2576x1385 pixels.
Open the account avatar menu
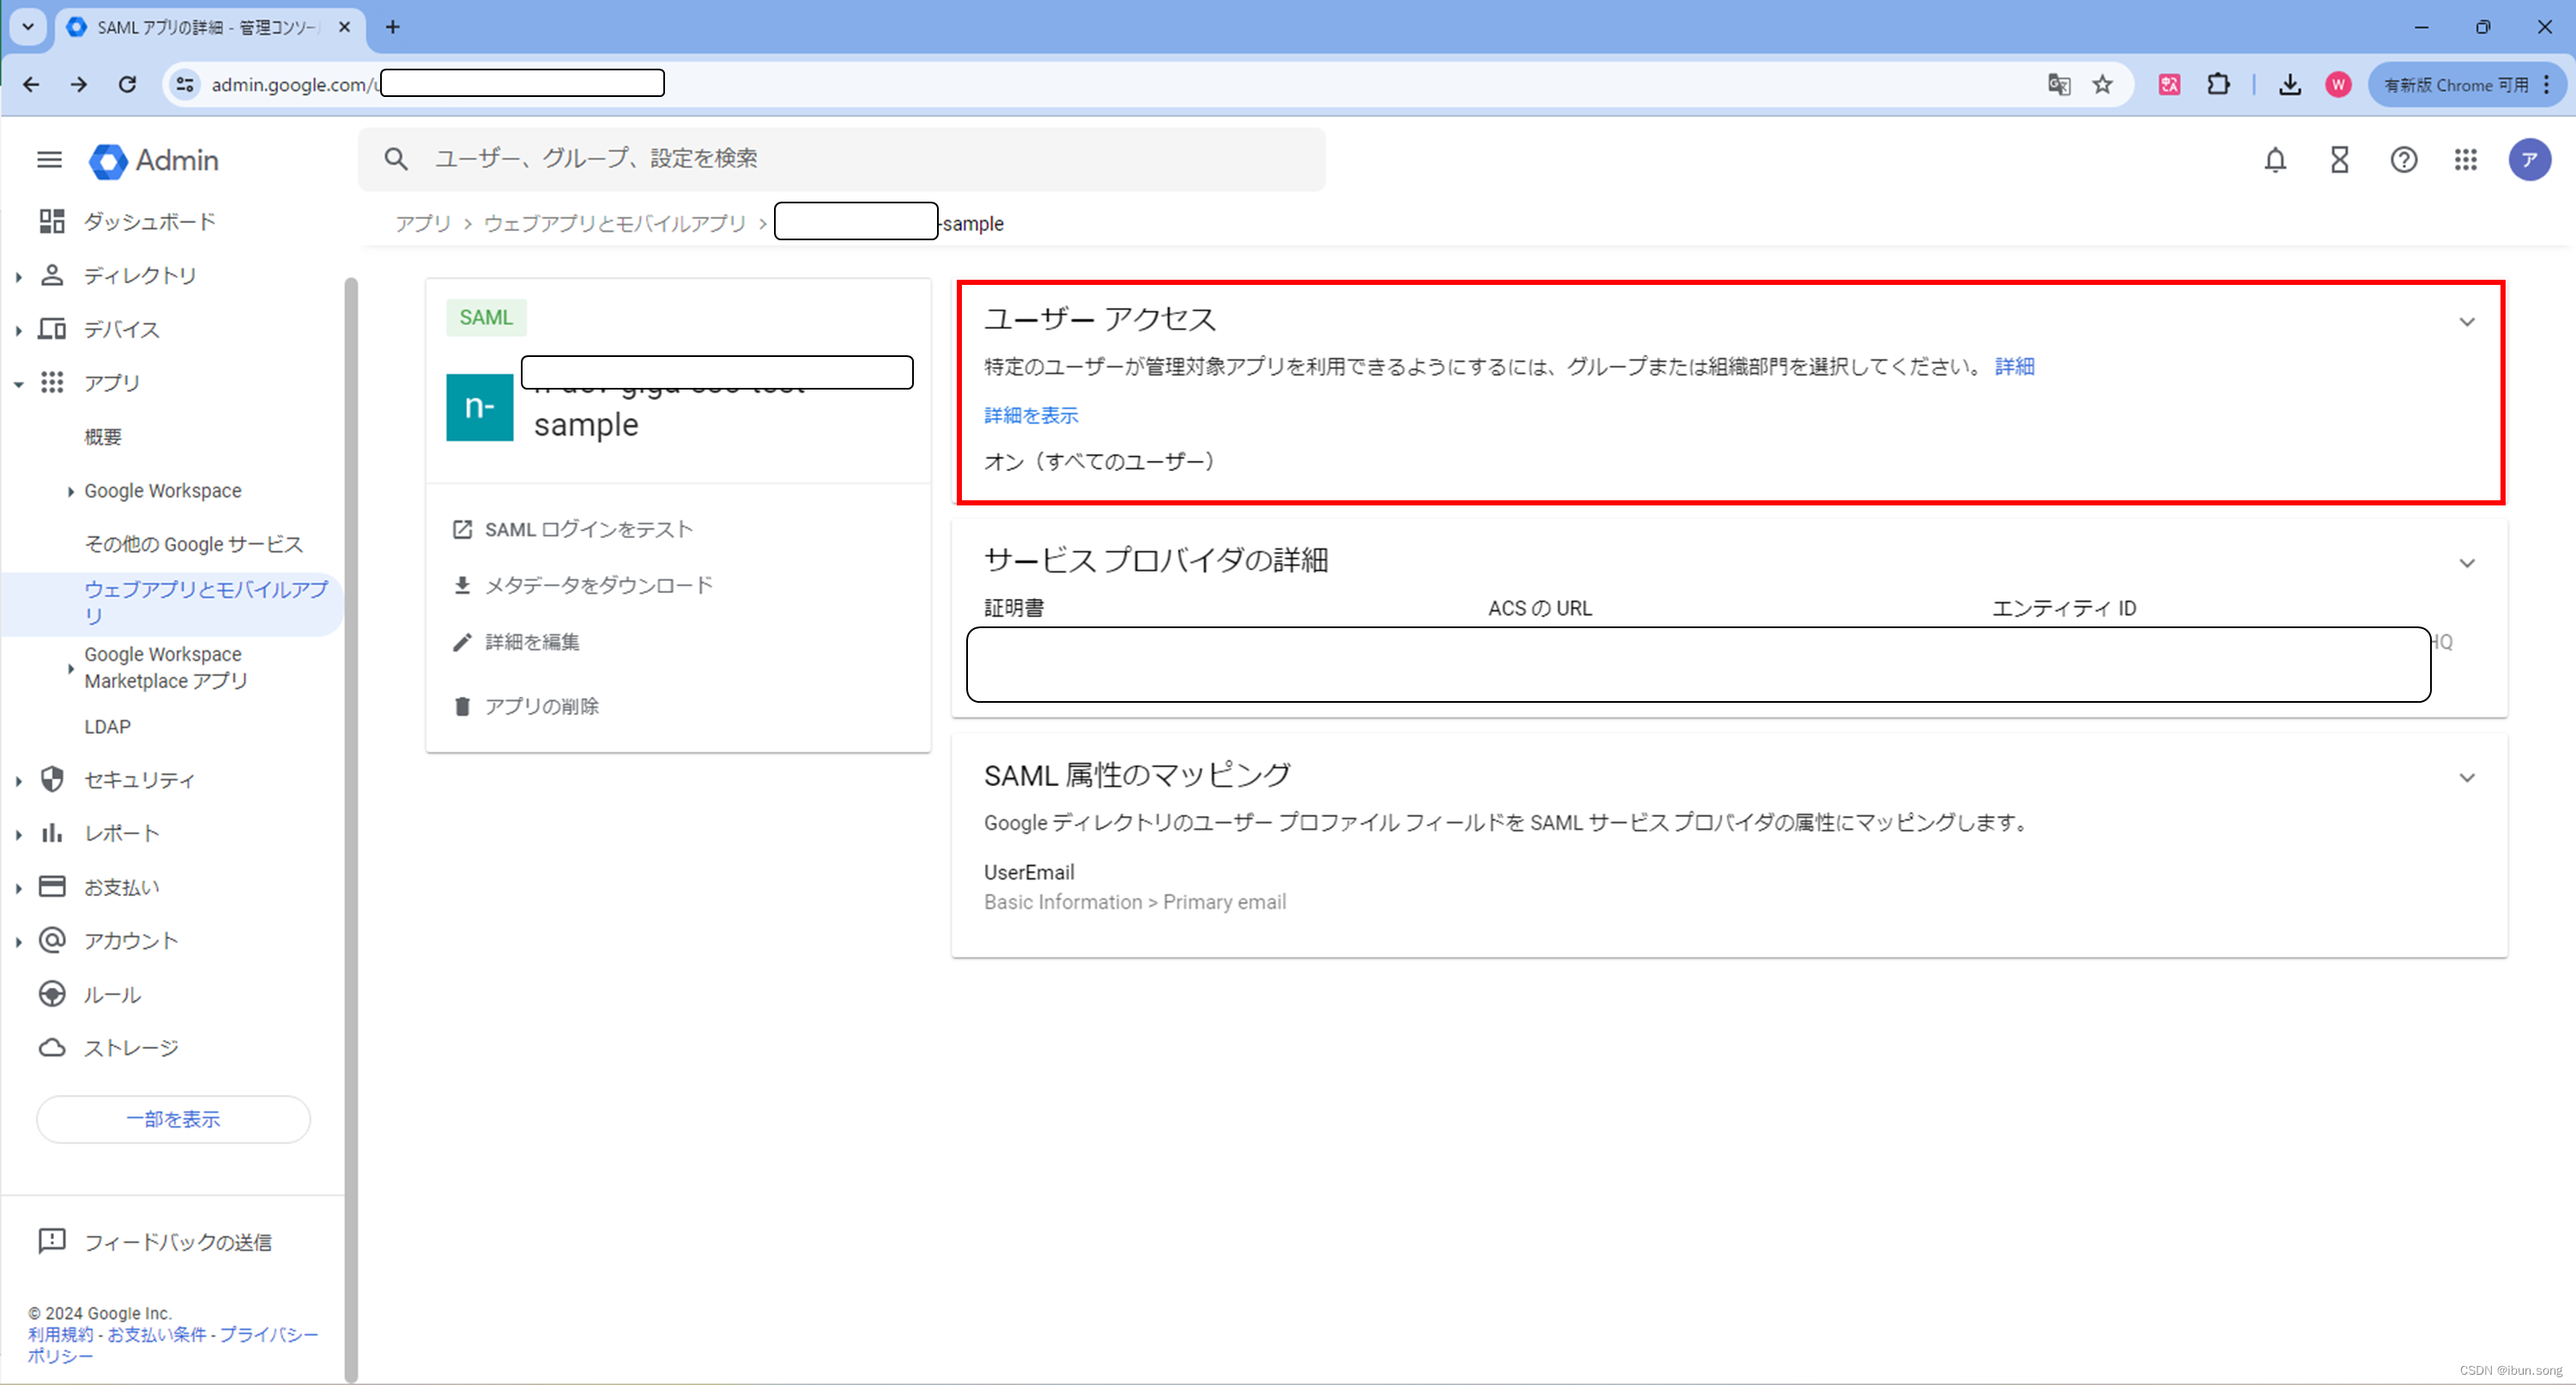click(2529, 160)
